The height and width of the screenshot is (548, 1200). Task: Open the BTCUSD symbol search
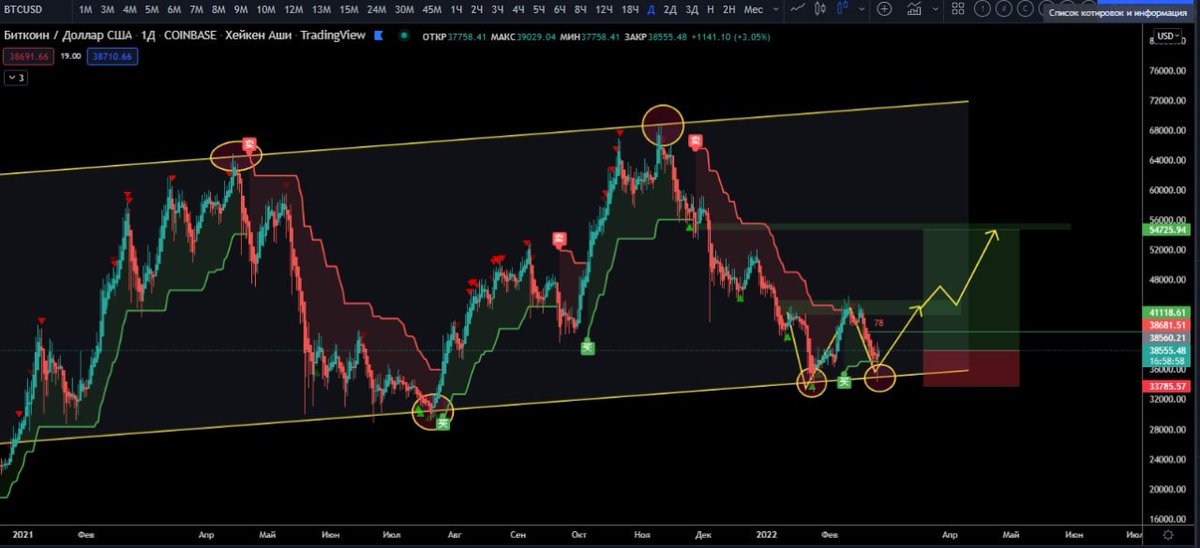(22, 9)
